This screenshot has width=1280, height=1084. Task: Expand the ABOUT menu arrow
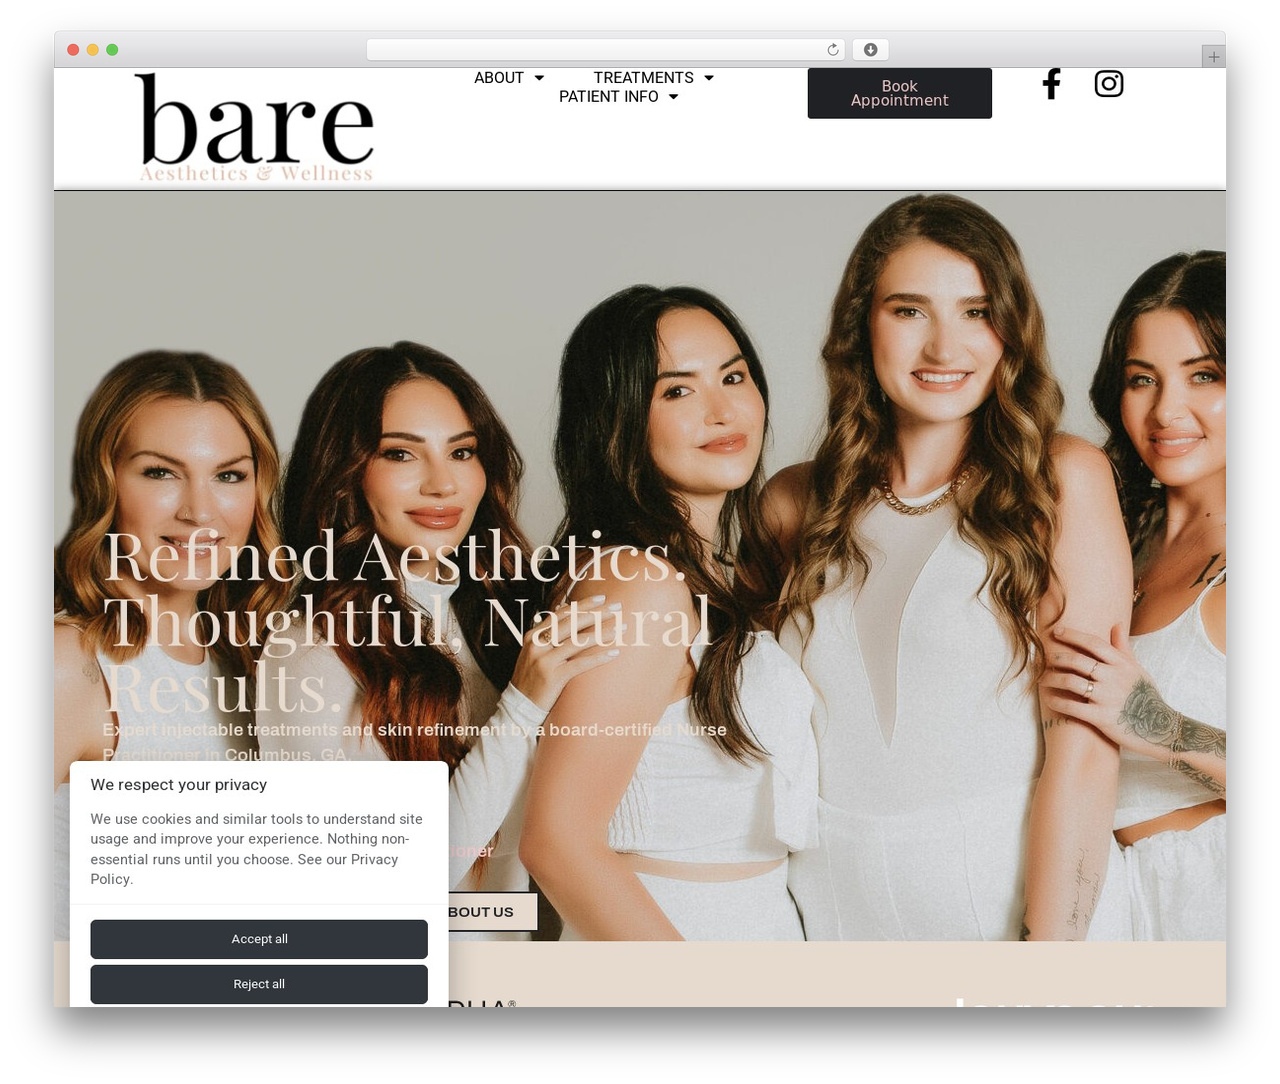coord(539,78)
